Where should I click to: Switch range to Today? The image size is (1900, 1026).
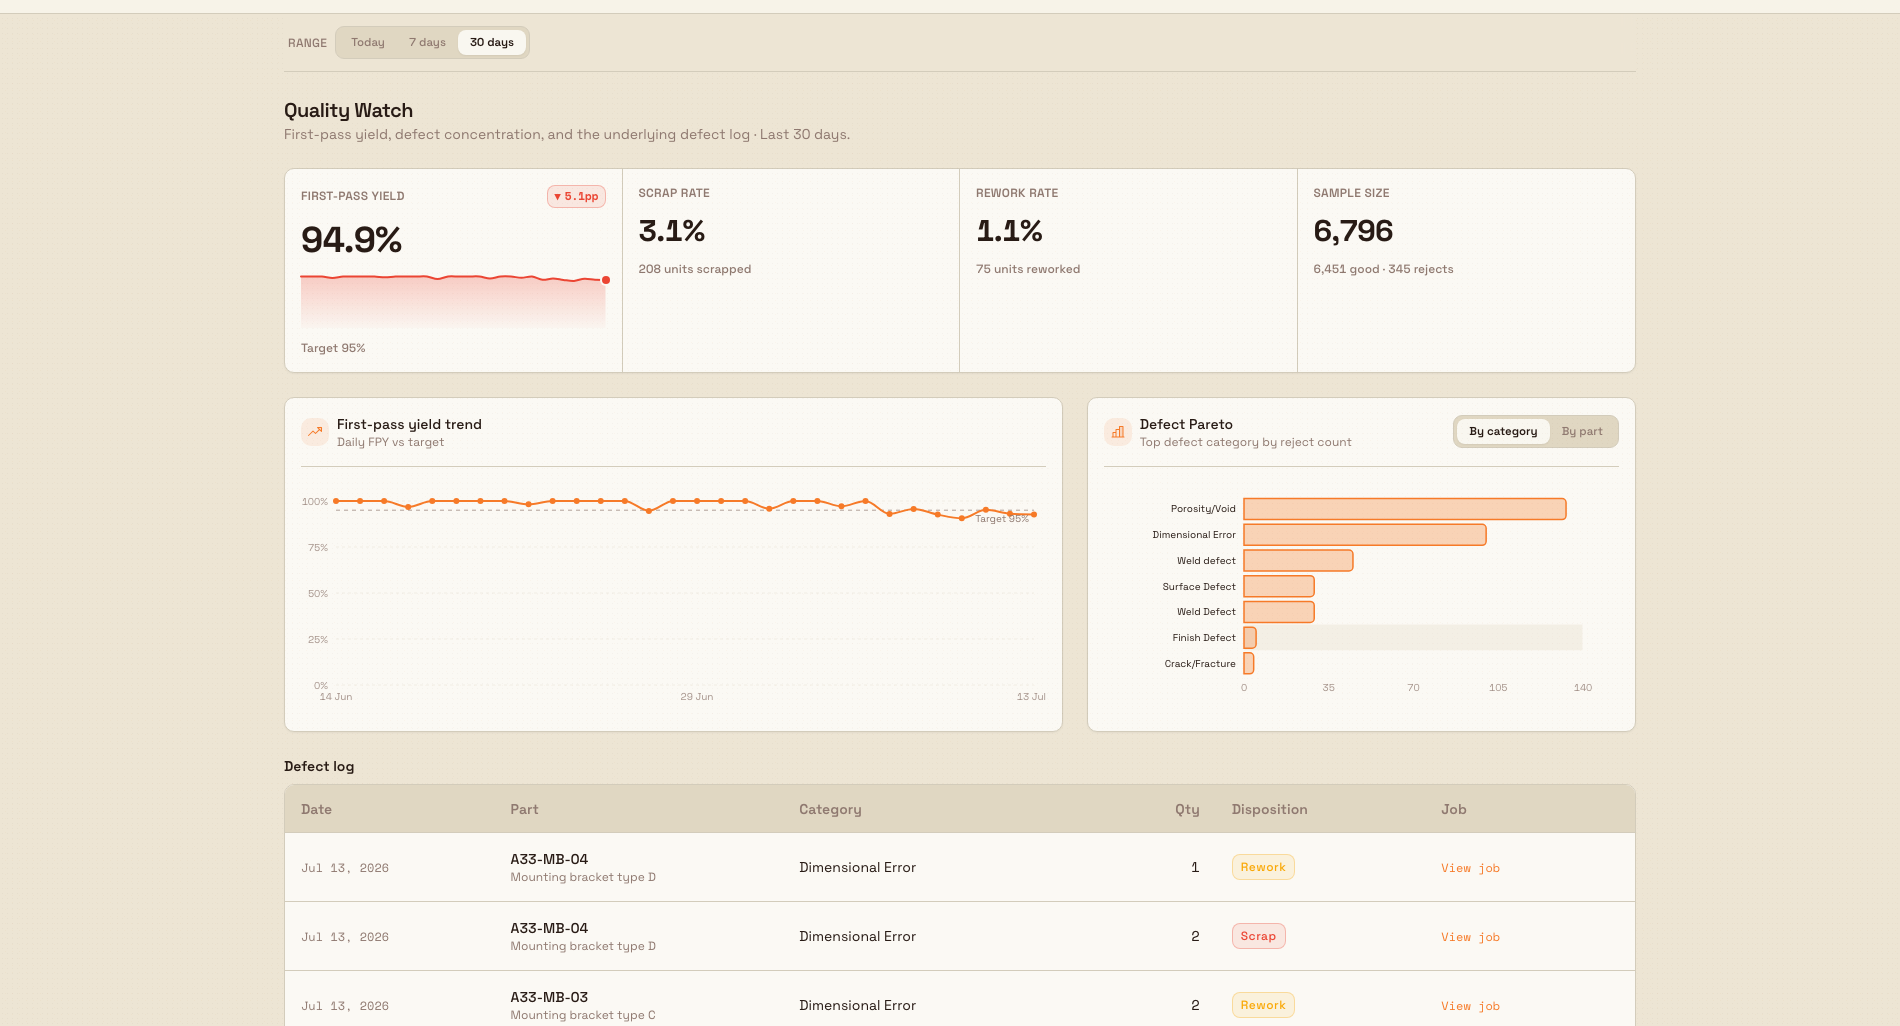[368, 42]
